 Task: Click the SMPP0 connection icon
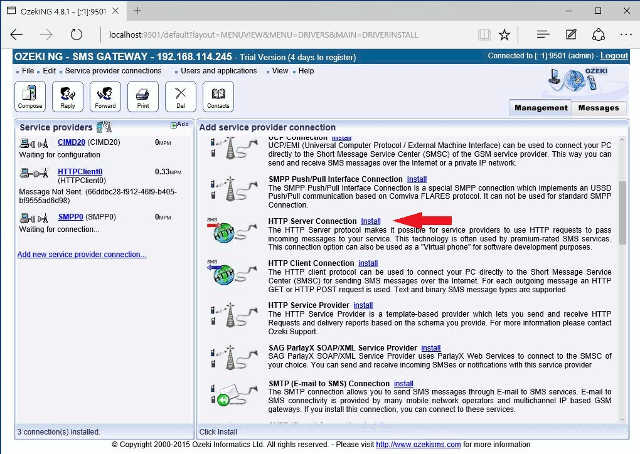[34, 218]
